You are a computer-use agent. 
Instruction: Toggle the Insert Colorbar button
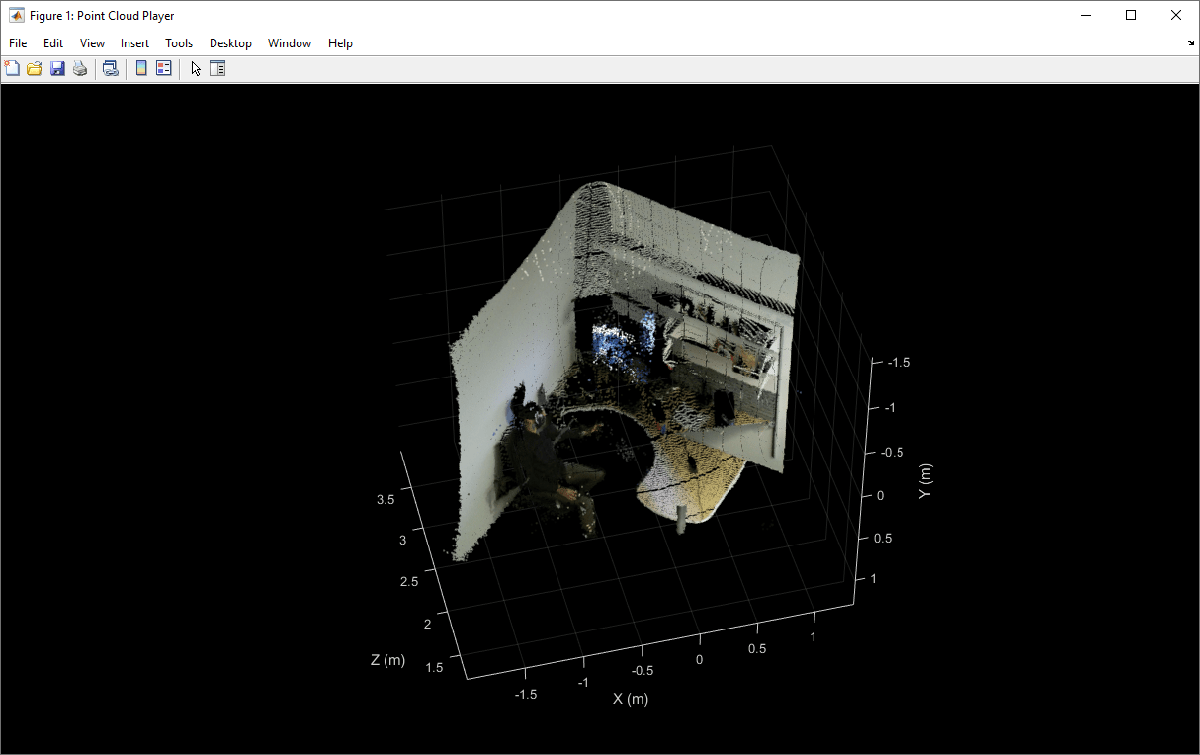point(141,68)
